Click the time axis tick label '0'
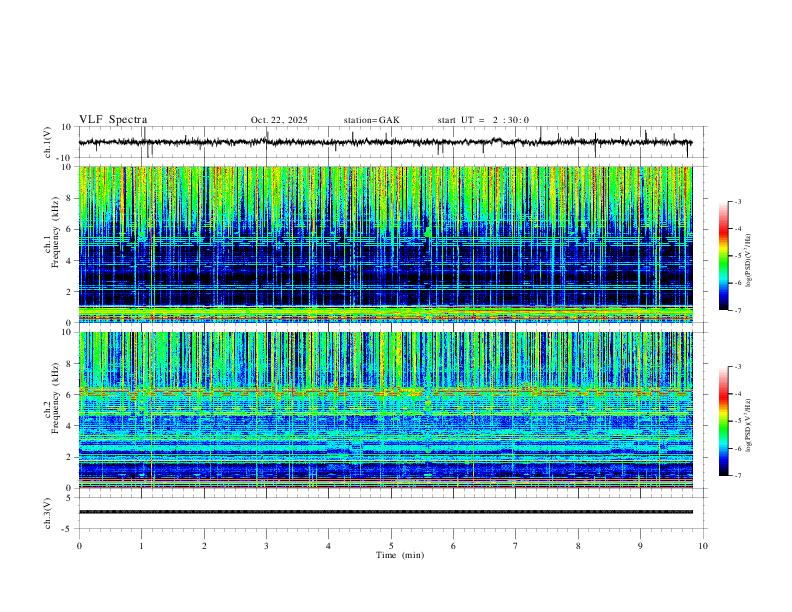792x612 pixels. (79, 546)
